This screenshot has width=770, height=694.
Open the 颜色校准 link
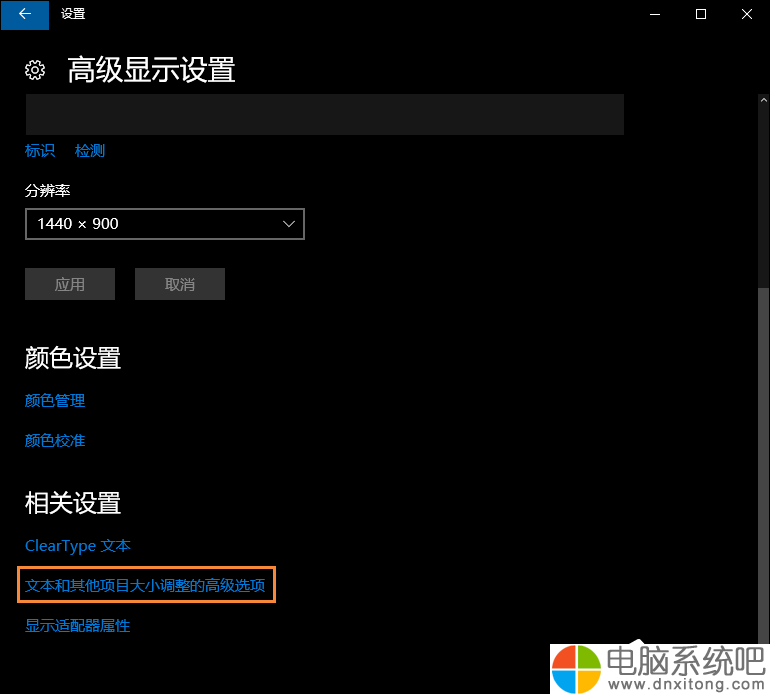[55, 441]
